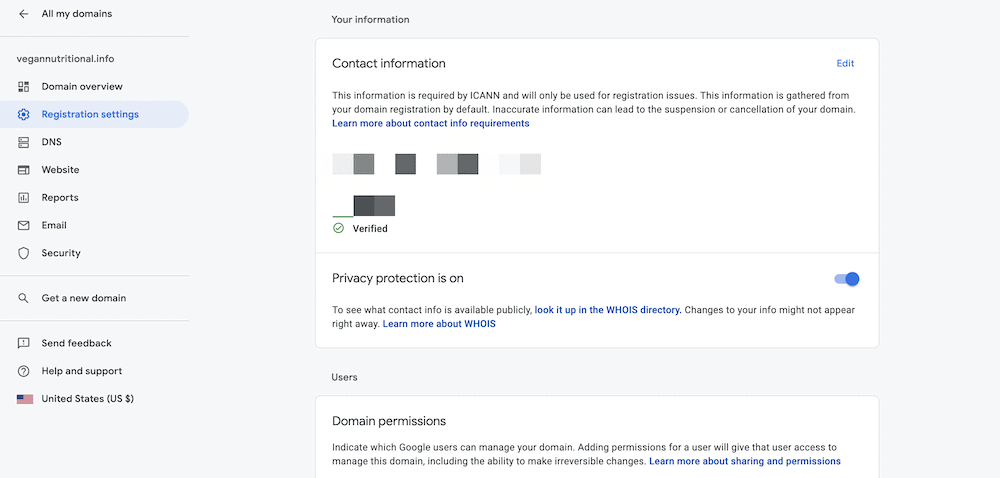
Task: Click the Privacy protection is on heading
Action: [398, 279]
